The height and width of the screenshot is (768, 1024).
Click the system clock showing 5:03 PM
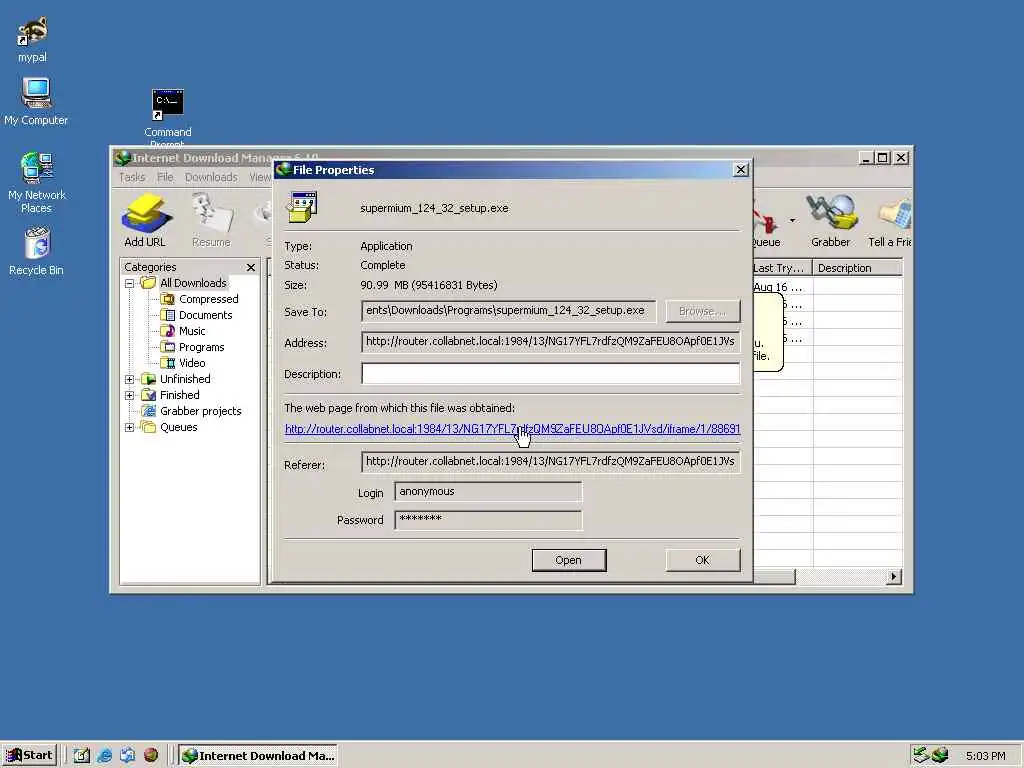tap(985, 756)
